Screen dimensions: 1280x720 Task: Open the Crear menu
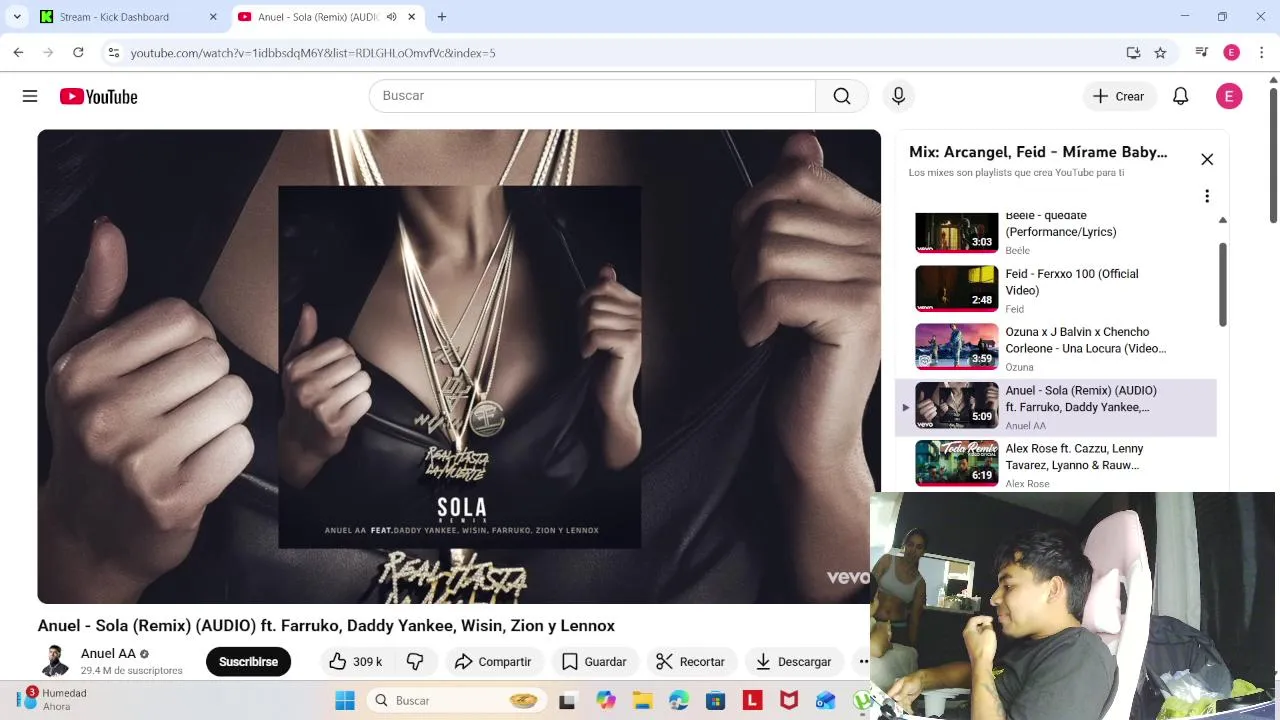1119,96
